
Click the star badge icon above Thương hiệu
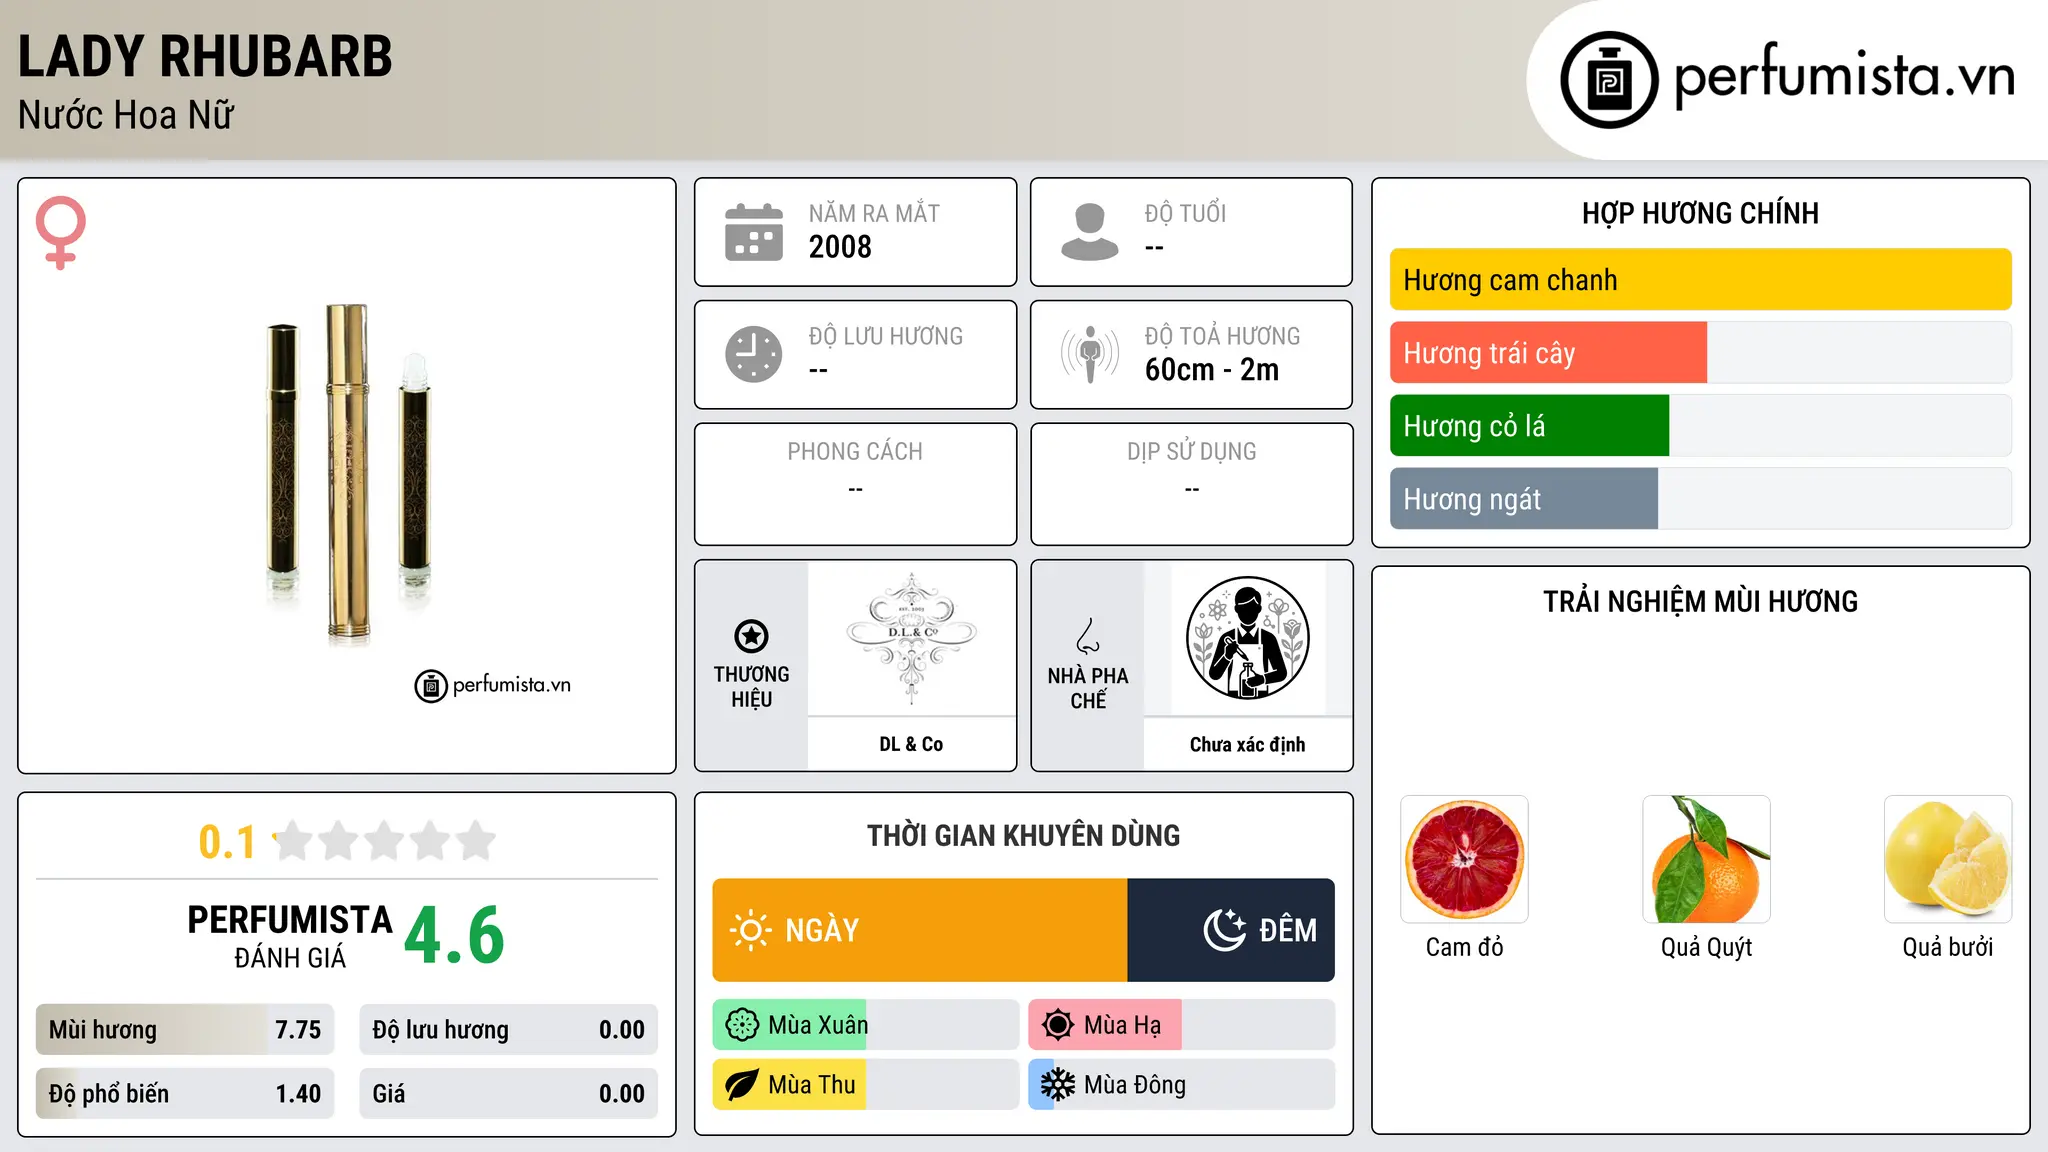pos(751,636)
